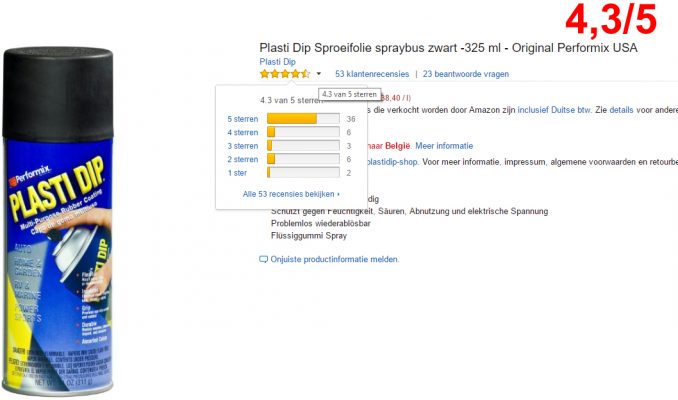Click the inclusief Duitse btw link
The image size is (678, 400).
click(554, 110)
